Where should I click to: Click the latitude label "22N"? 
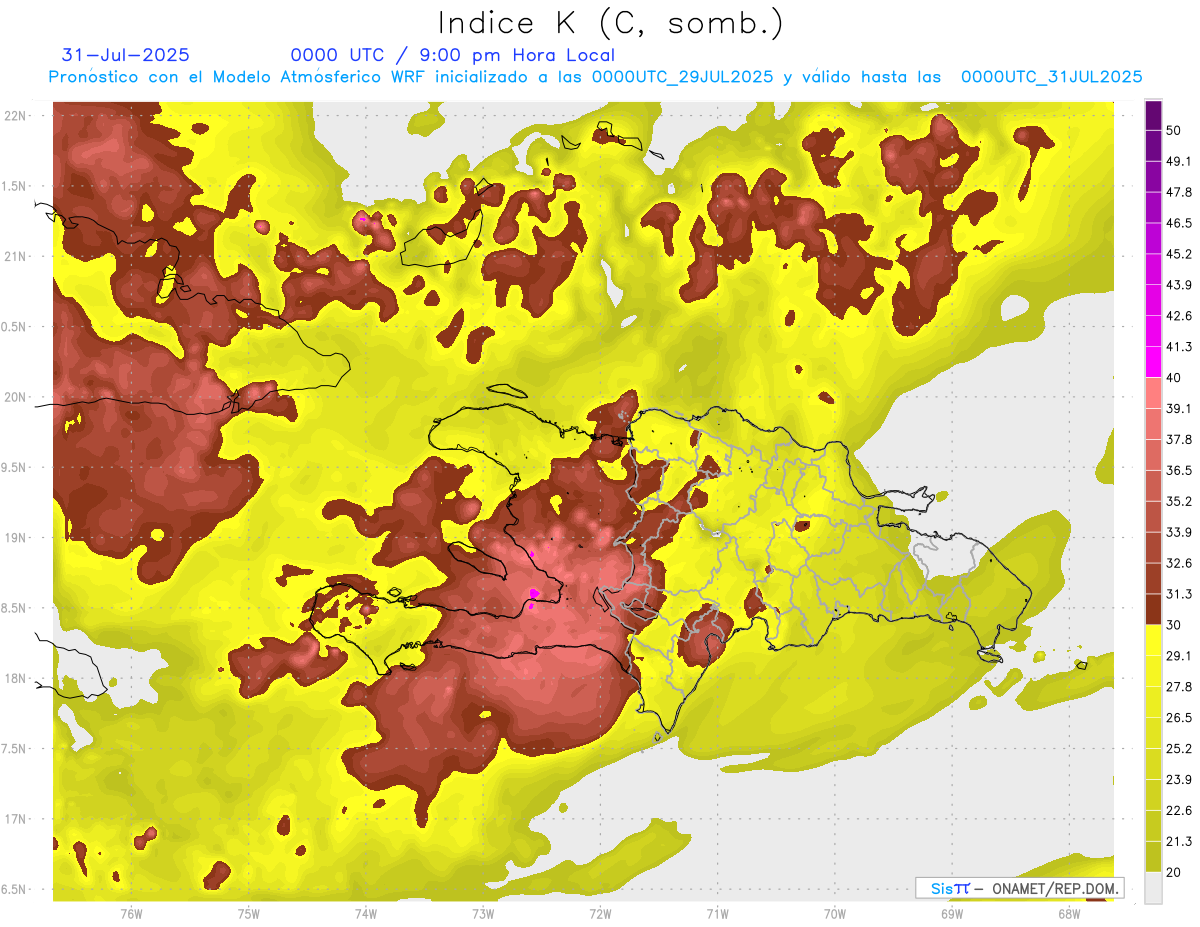point(16,116)
